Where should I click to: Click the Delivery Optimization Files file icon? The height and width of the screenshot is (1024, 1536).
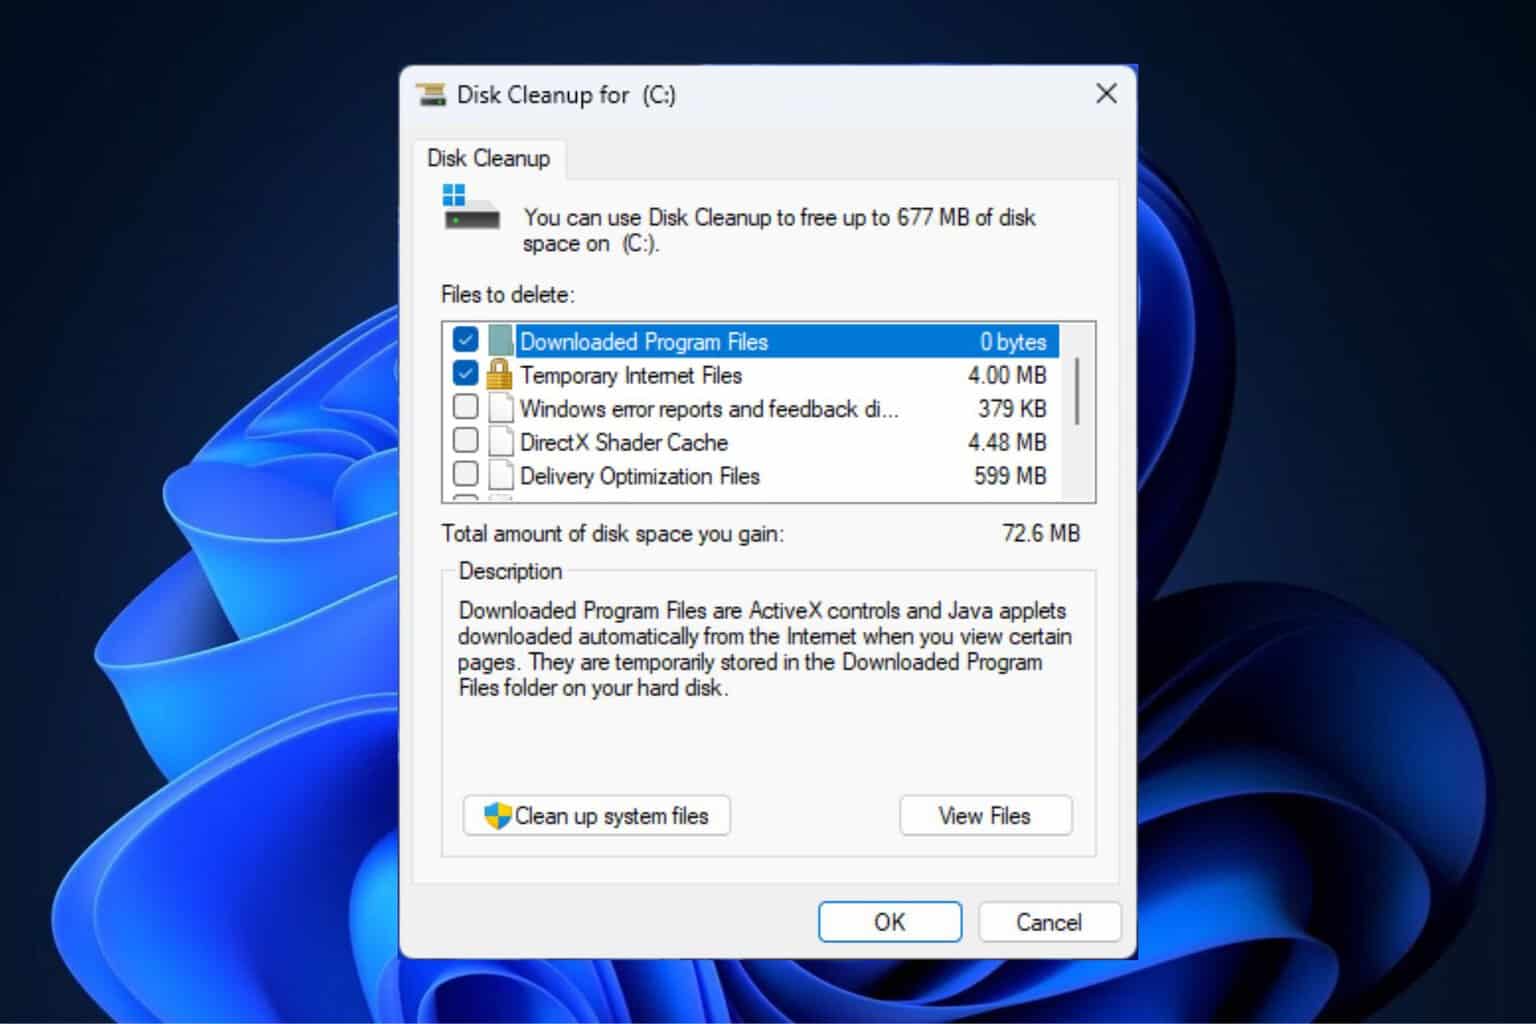point(501,475)
